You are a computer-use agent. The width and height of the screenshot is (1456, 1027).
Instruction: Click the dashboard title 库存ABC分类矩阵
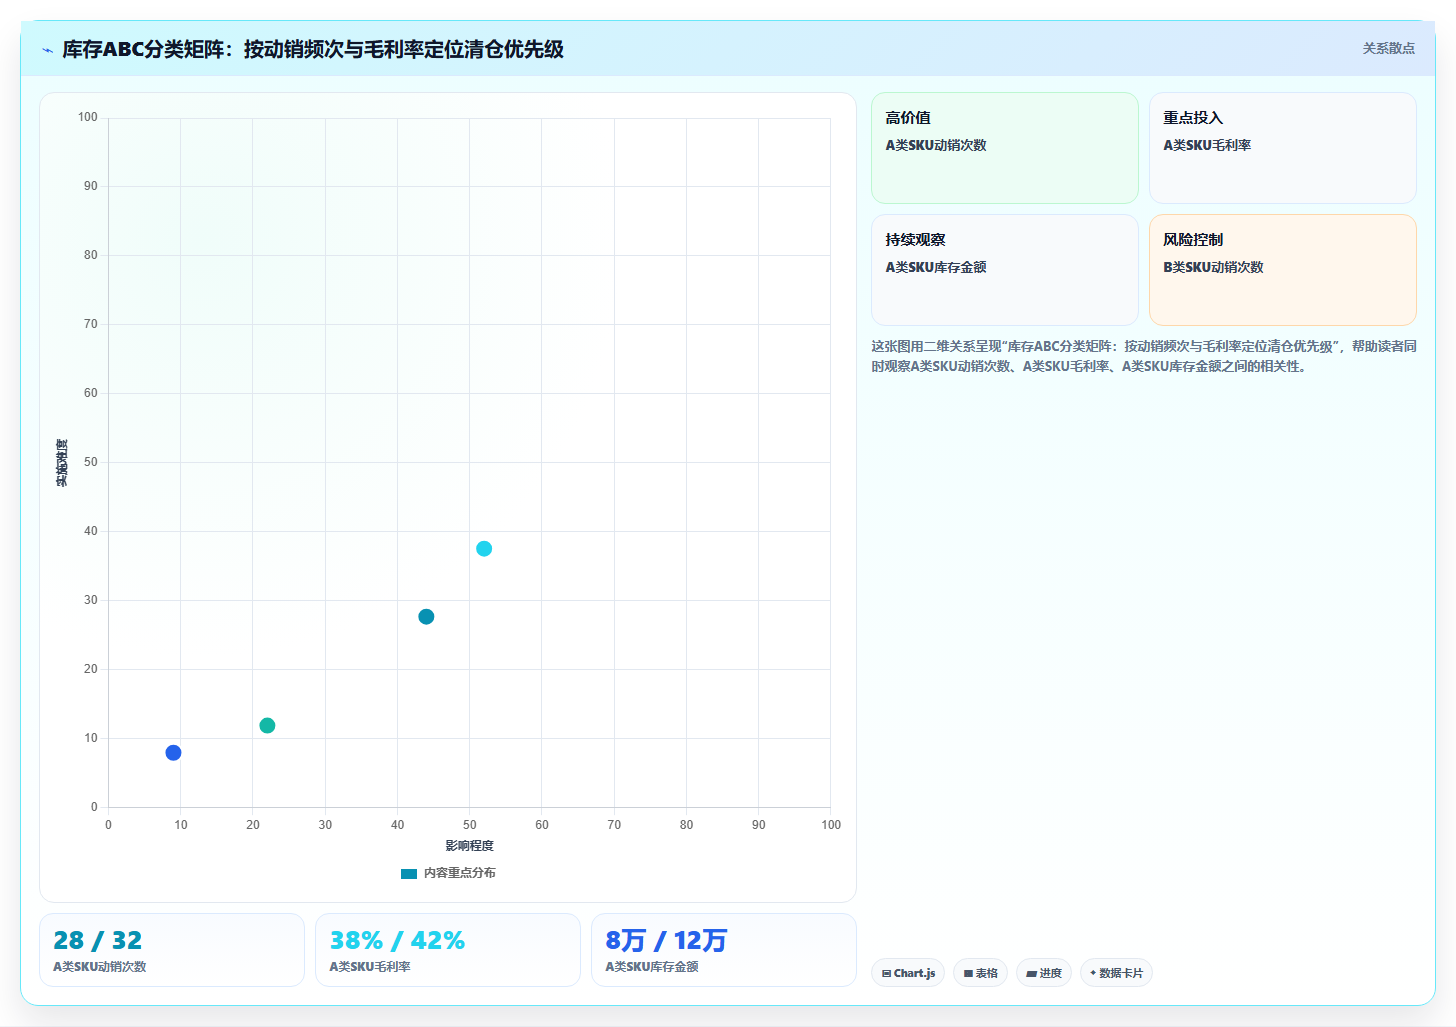tap(313, 49)
